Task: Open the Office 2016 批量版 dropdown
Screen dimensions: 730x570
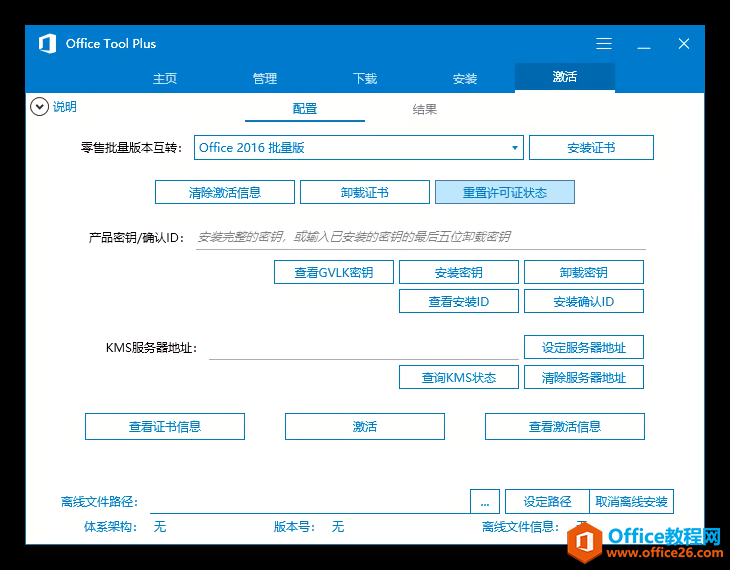Action: (358, 148)
